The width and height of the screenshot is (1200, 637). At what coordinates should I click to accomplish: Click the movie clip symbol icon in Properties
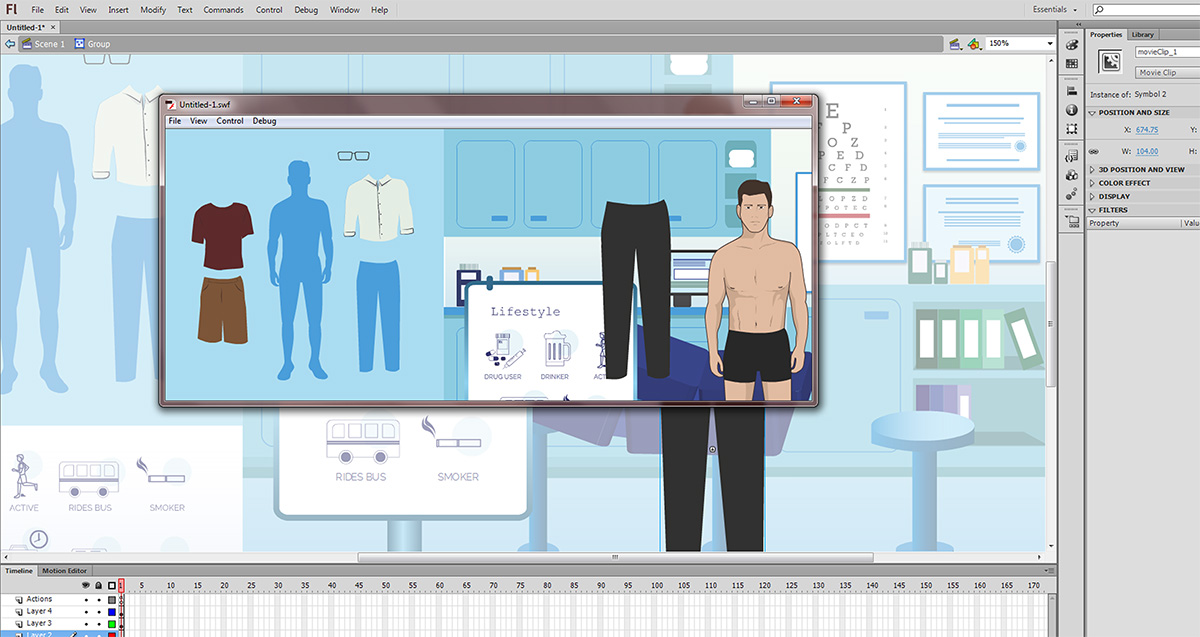(1110, 62)
